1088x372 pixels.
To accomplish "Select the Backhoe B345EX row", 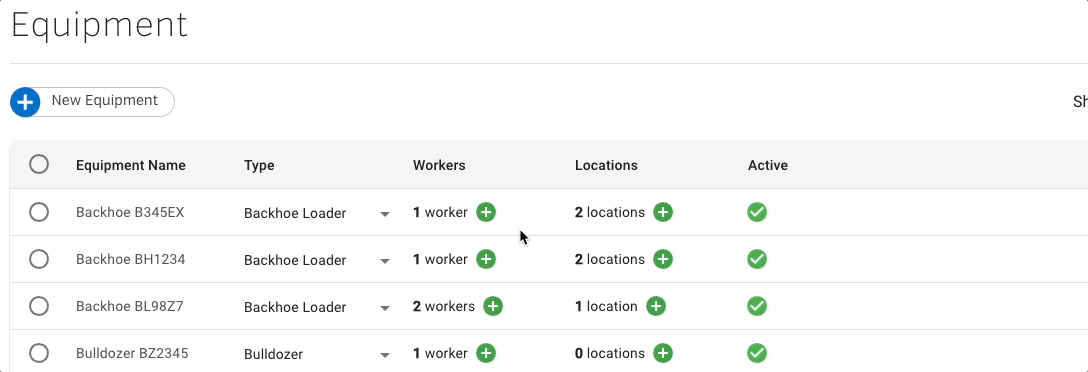I will pos(39,212).
